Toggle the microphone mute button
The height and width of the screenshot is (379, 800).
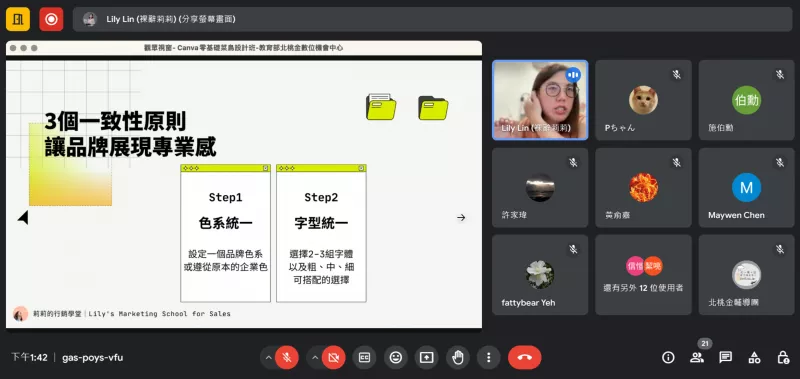tap(287, 358)
